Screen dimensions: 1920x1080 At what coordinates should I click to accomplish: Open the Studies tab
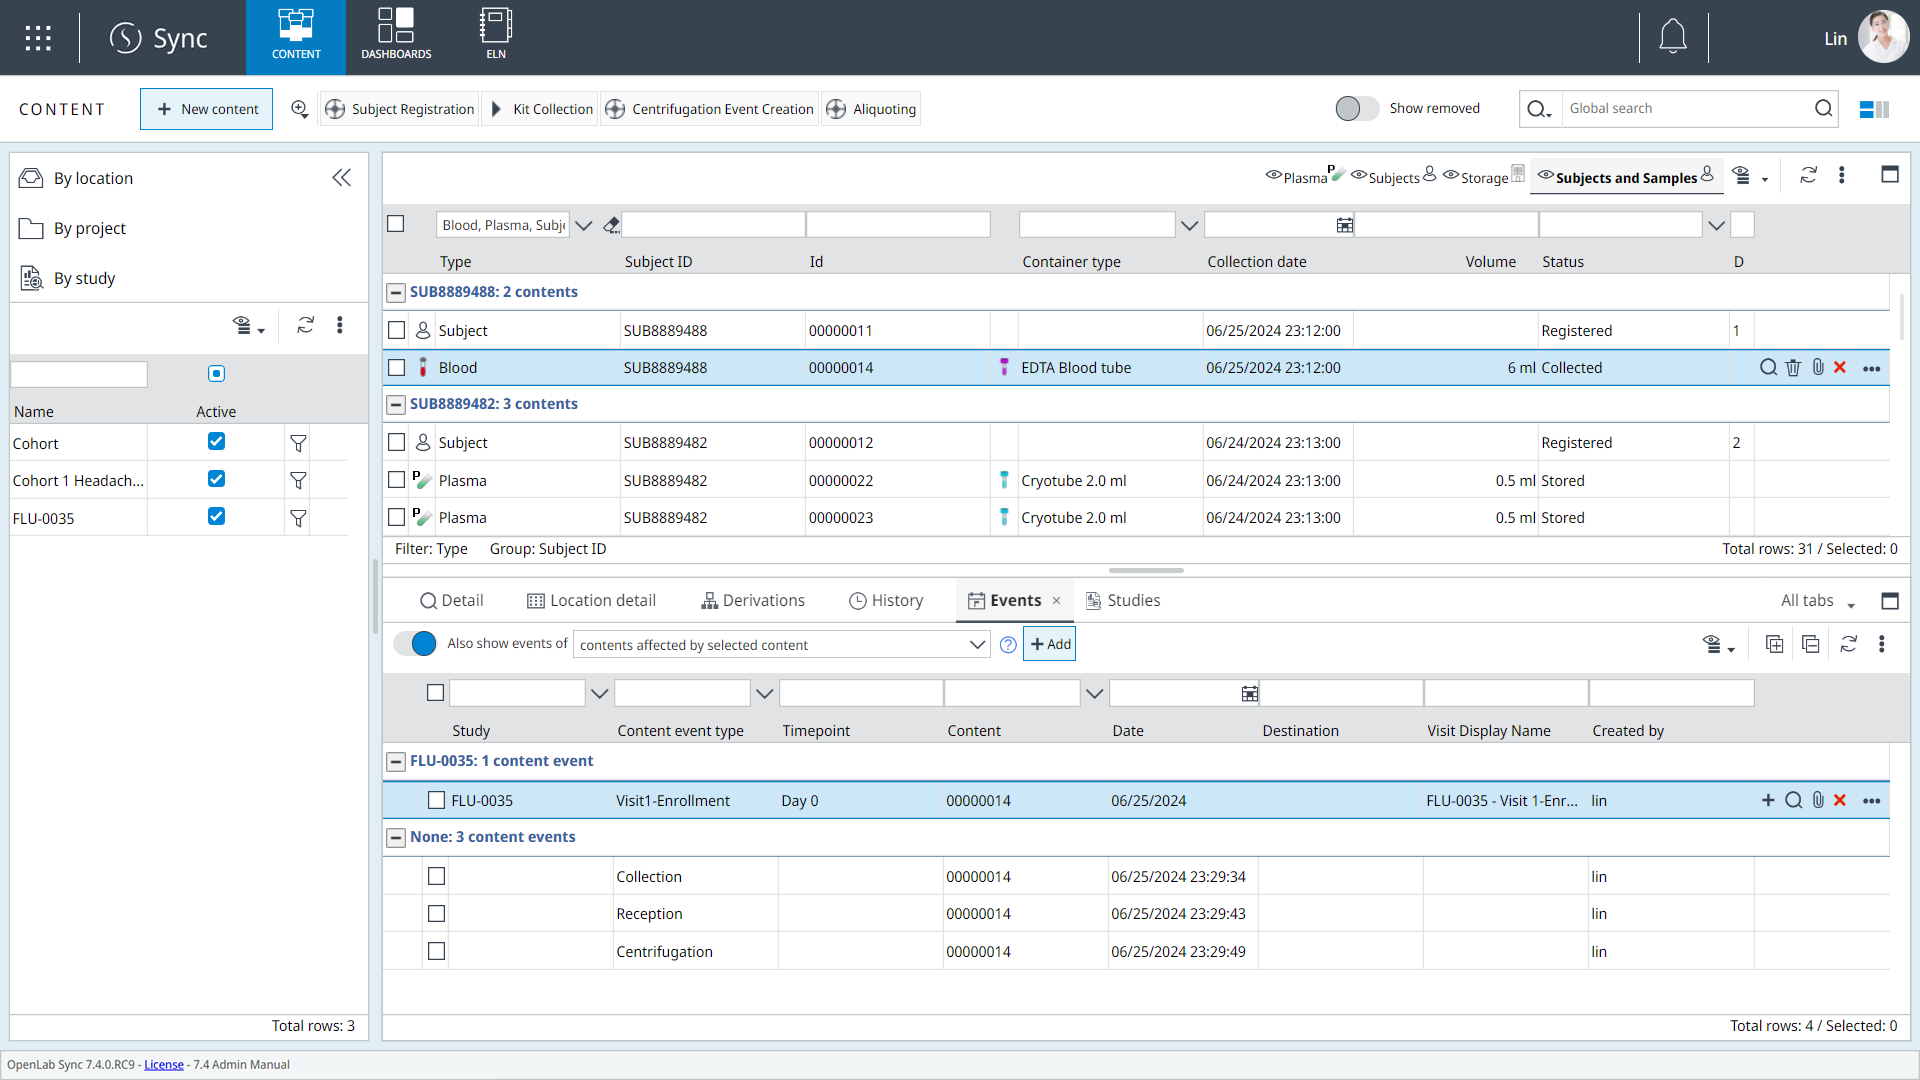1123,601
